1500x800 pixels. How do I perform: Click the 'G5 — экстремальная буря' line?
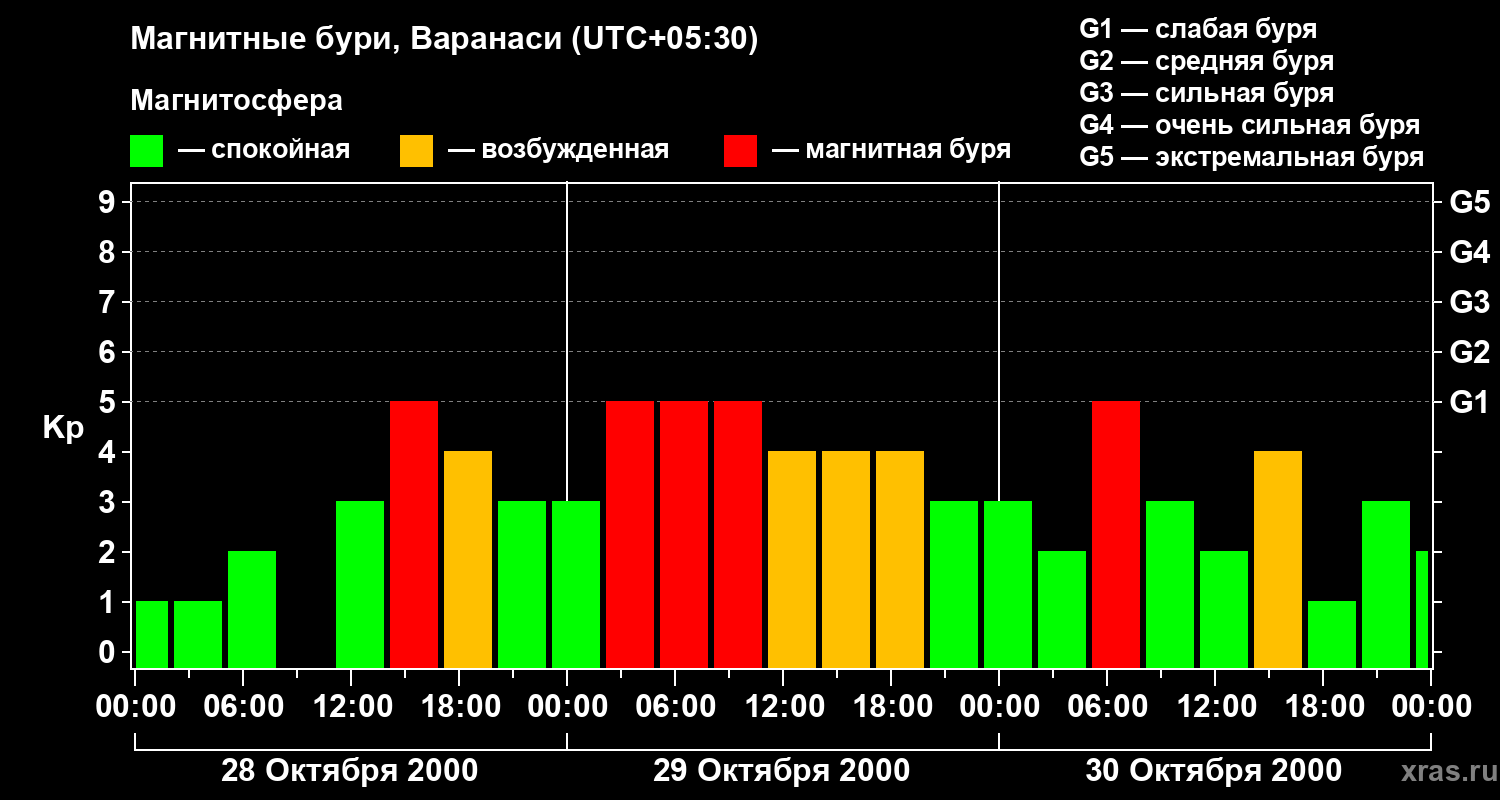click(x=1251, y=157)
